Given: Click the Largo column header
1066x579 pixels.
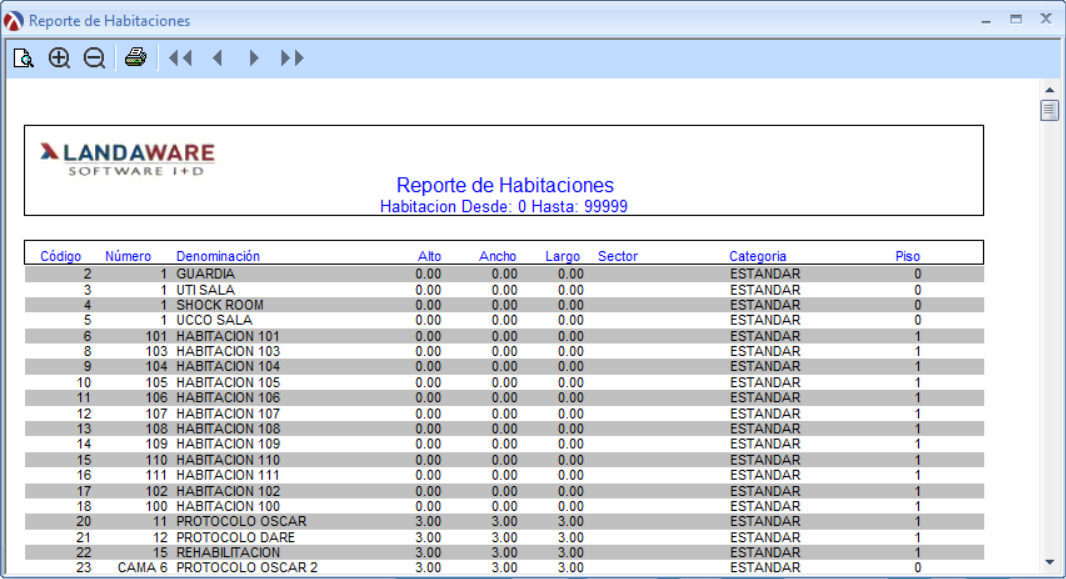Looking at the screenshot, I should click(562, 256).
